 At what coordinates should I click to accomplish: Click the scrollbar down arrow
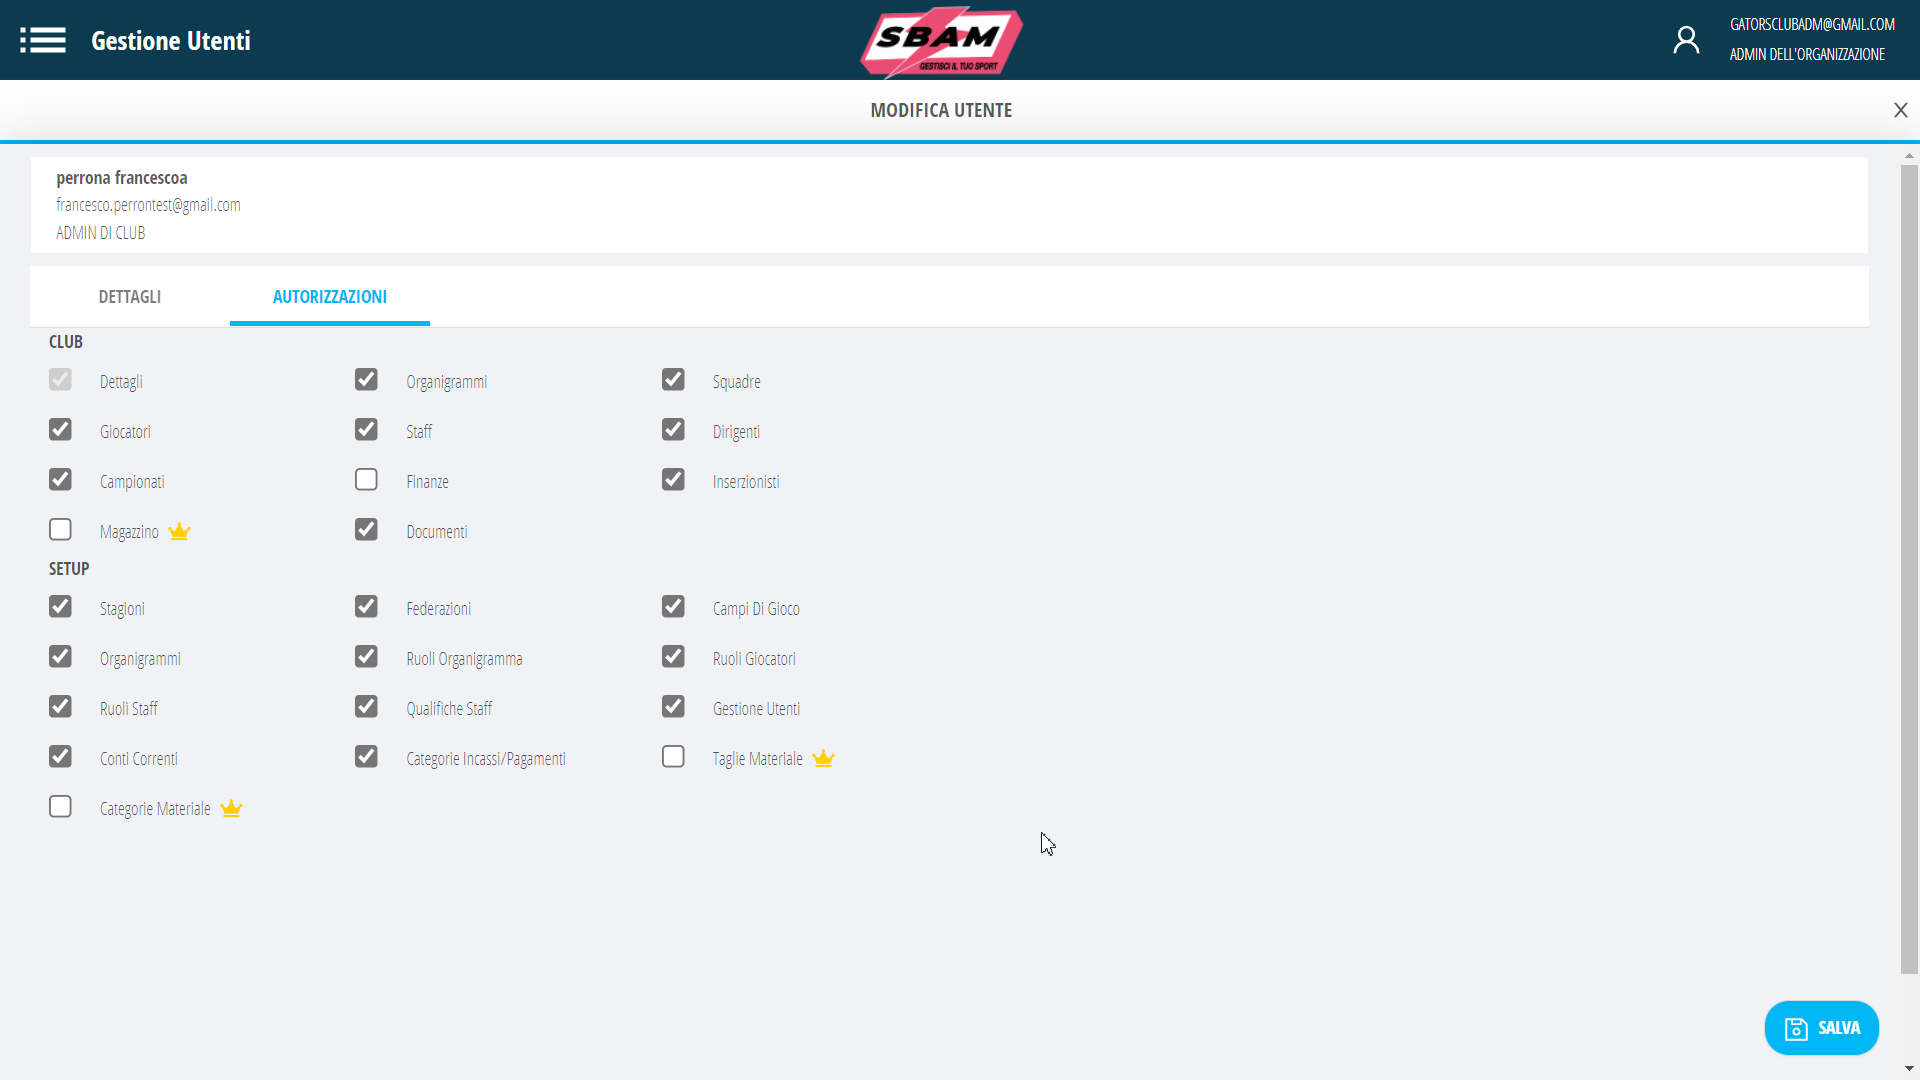click(x=1909, y=1069)
